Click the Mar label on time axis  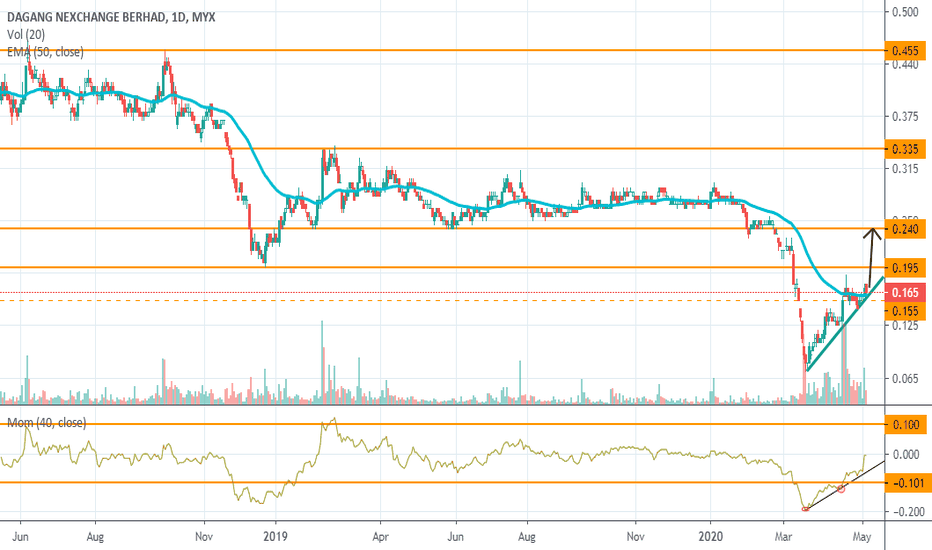783,537
